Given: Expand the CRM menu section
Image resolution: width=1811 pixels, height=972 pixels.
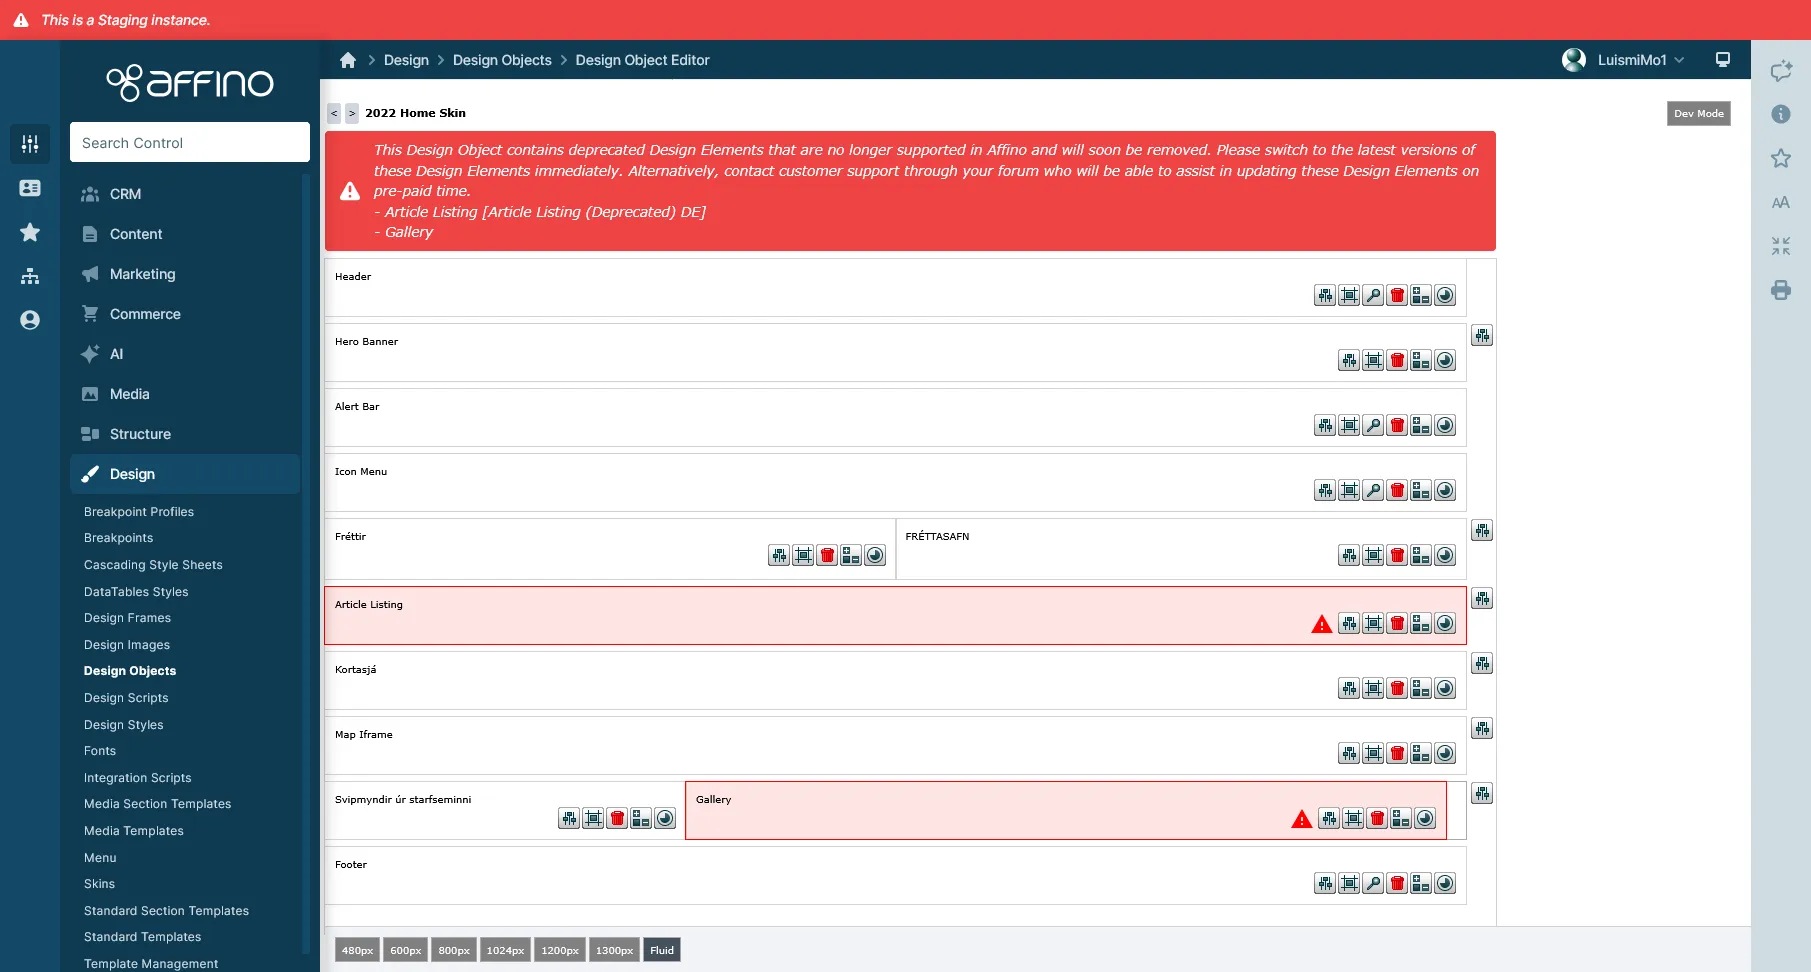Looking at the screenshot, I should 185,194.
